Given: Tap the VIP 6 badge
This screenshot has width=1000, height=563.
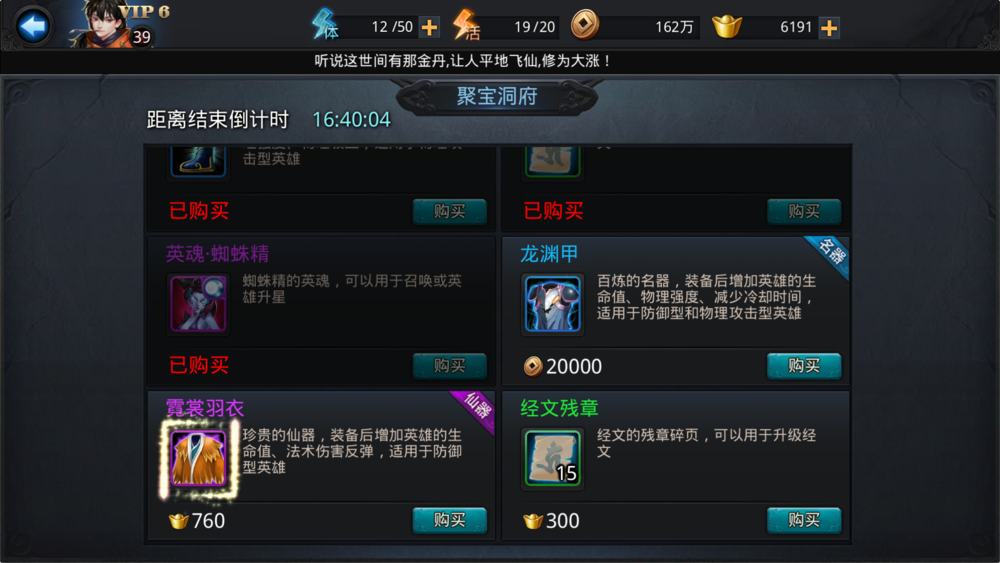Looking at the screenshot, I should (x=145, y=11).
